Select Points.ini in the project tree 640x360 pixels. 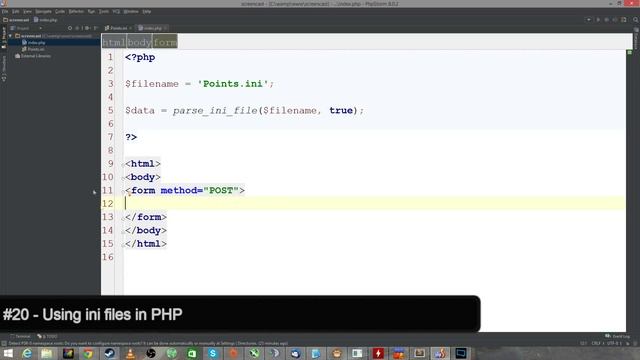(33, 49)
